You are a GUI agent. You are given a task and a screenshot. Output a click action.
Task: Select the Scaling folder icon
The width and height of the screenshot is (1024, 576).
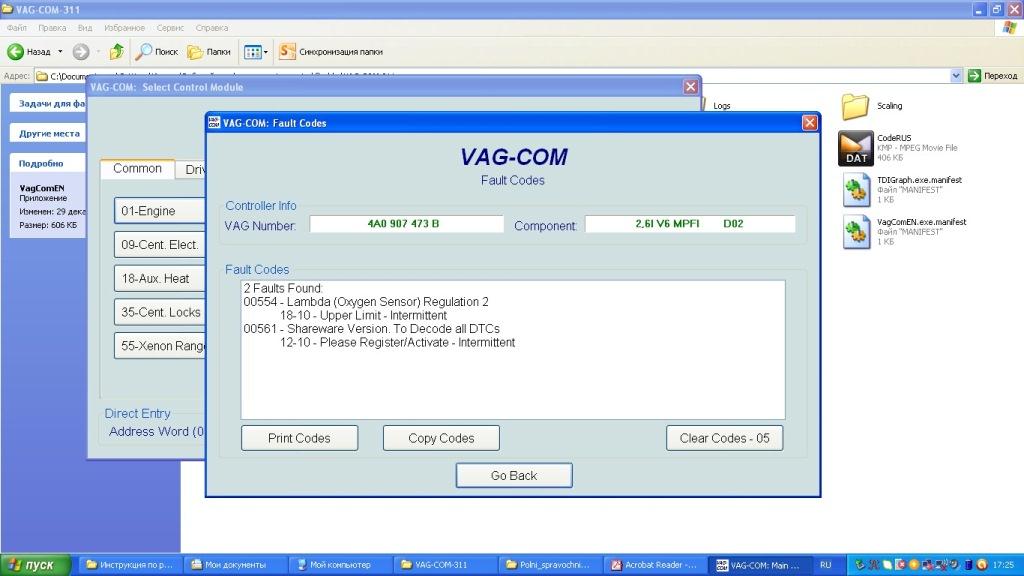tap(856, 106)
